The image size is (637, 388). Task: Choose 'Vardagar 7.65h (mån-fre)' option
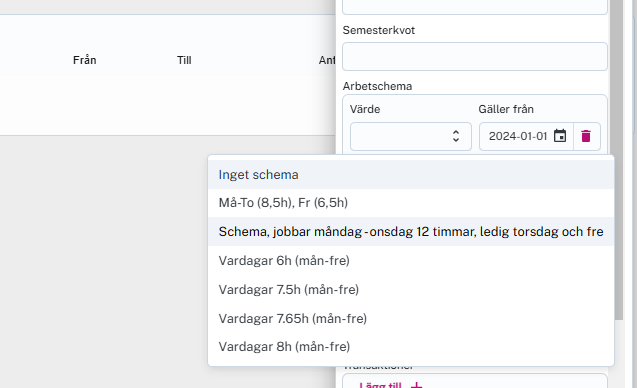tap(411, 319)
